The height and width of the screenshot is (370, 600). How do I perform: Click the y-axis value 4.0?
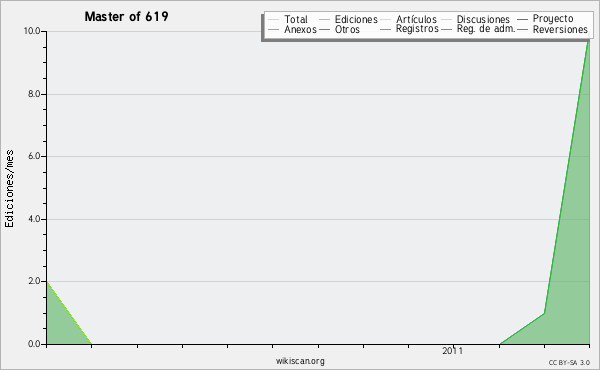tap(34, 219)
